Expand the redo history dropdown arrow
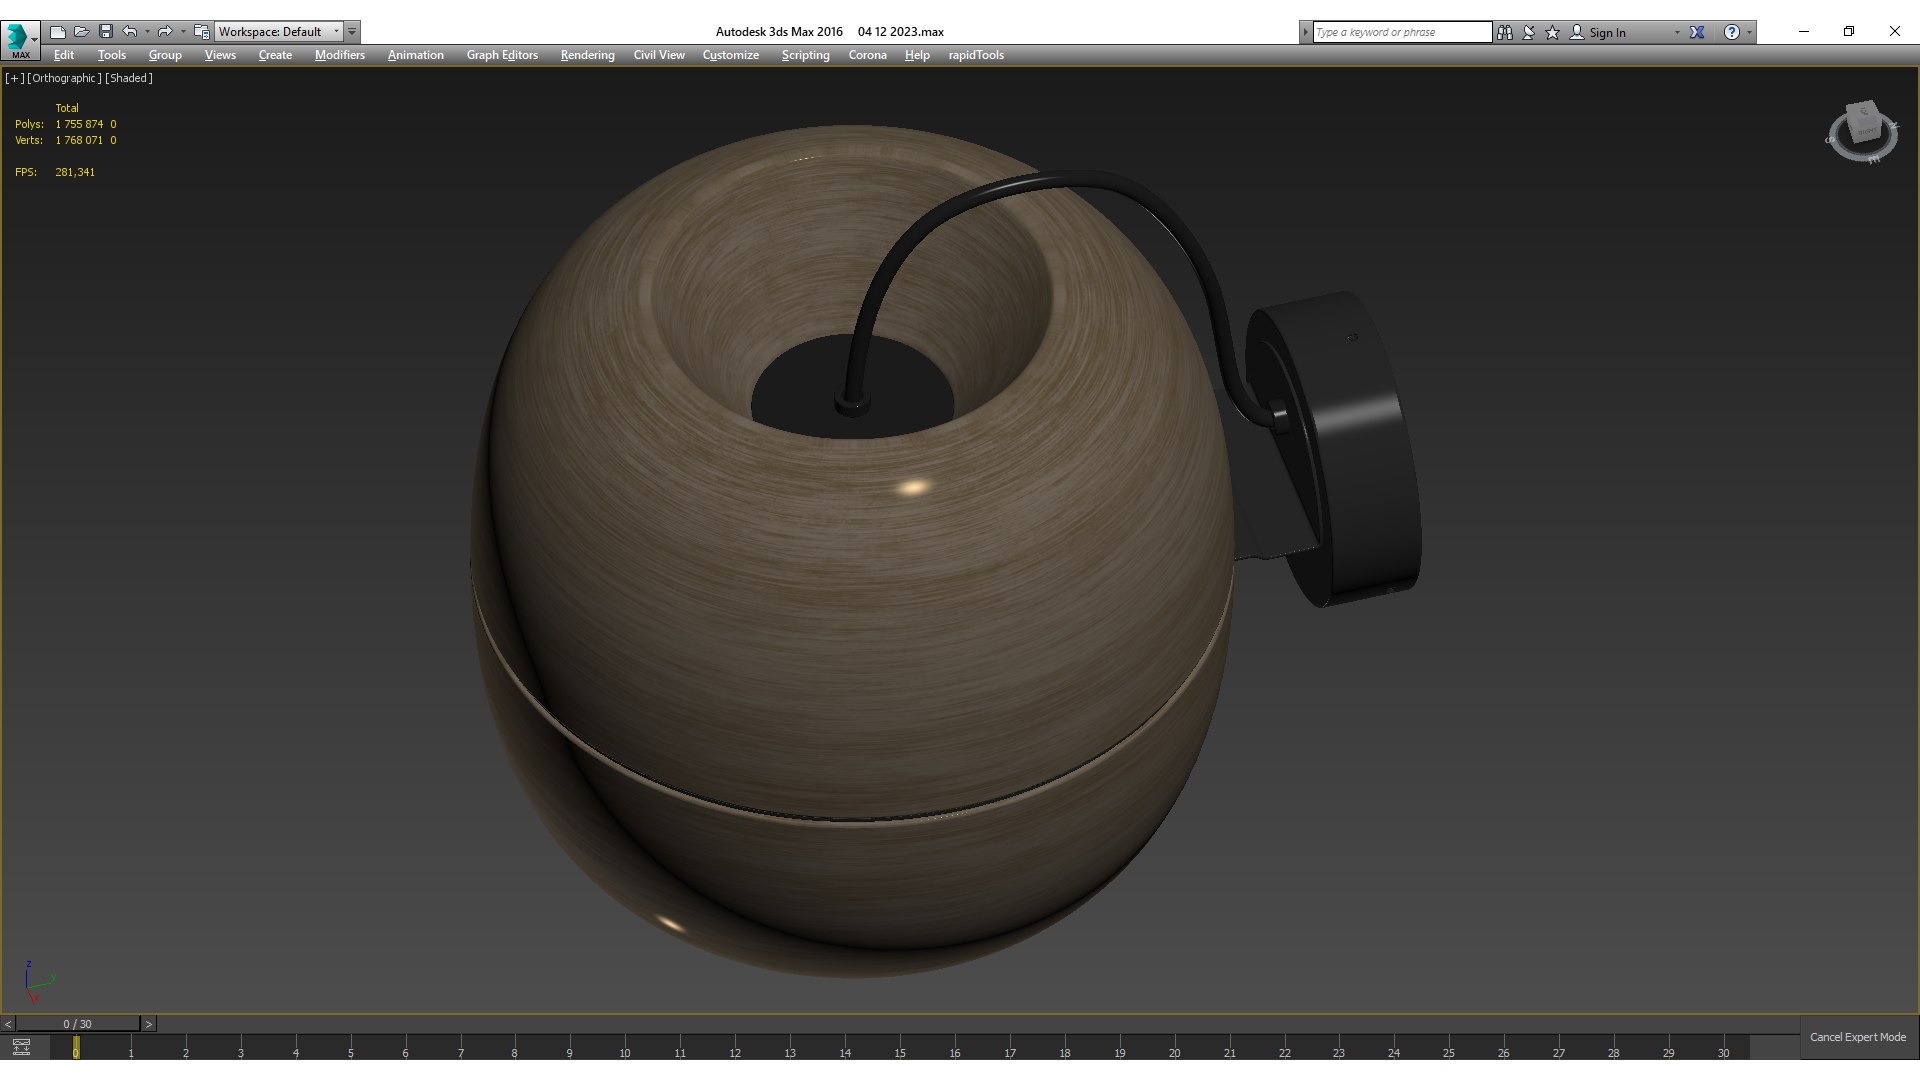Viewport: 1920px width, 1080px height. click(x=183, y=32)
